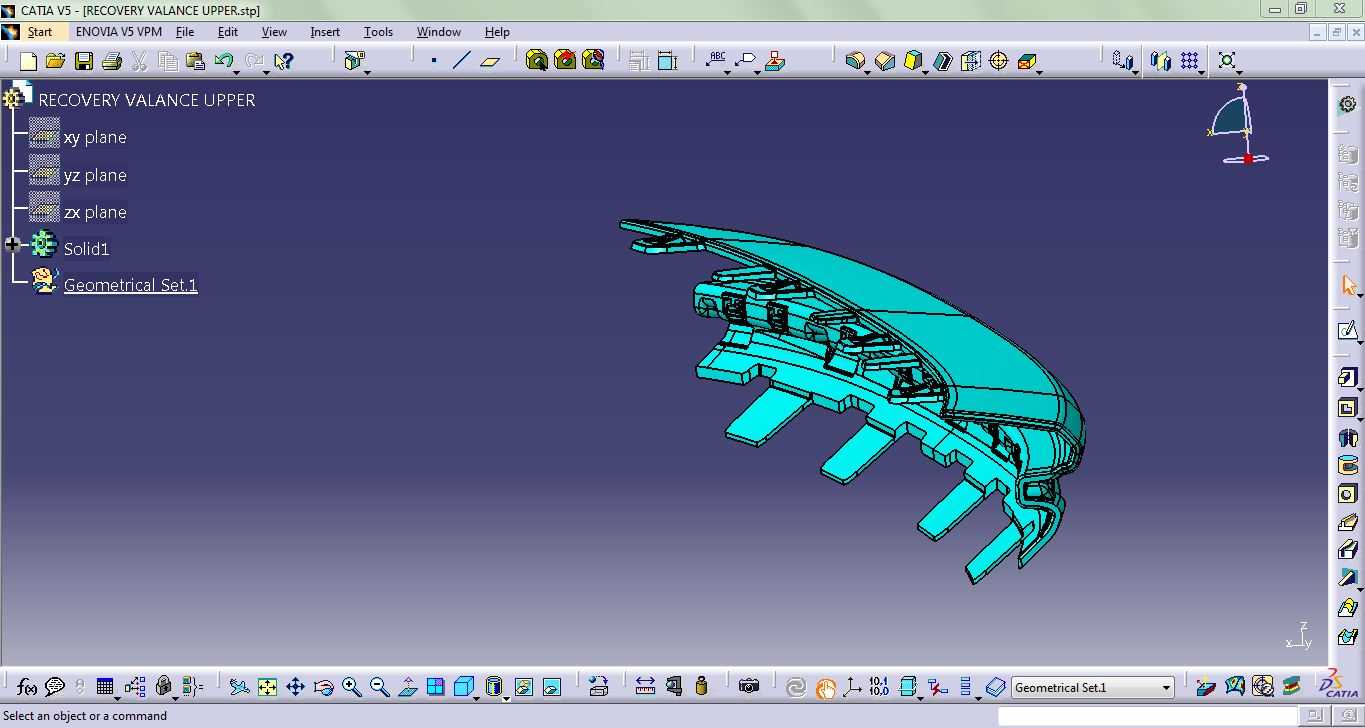The image size is (1365, 728).
Task: Click the Pocket tool in right toolbar
Action: (x=1348, y=407)
